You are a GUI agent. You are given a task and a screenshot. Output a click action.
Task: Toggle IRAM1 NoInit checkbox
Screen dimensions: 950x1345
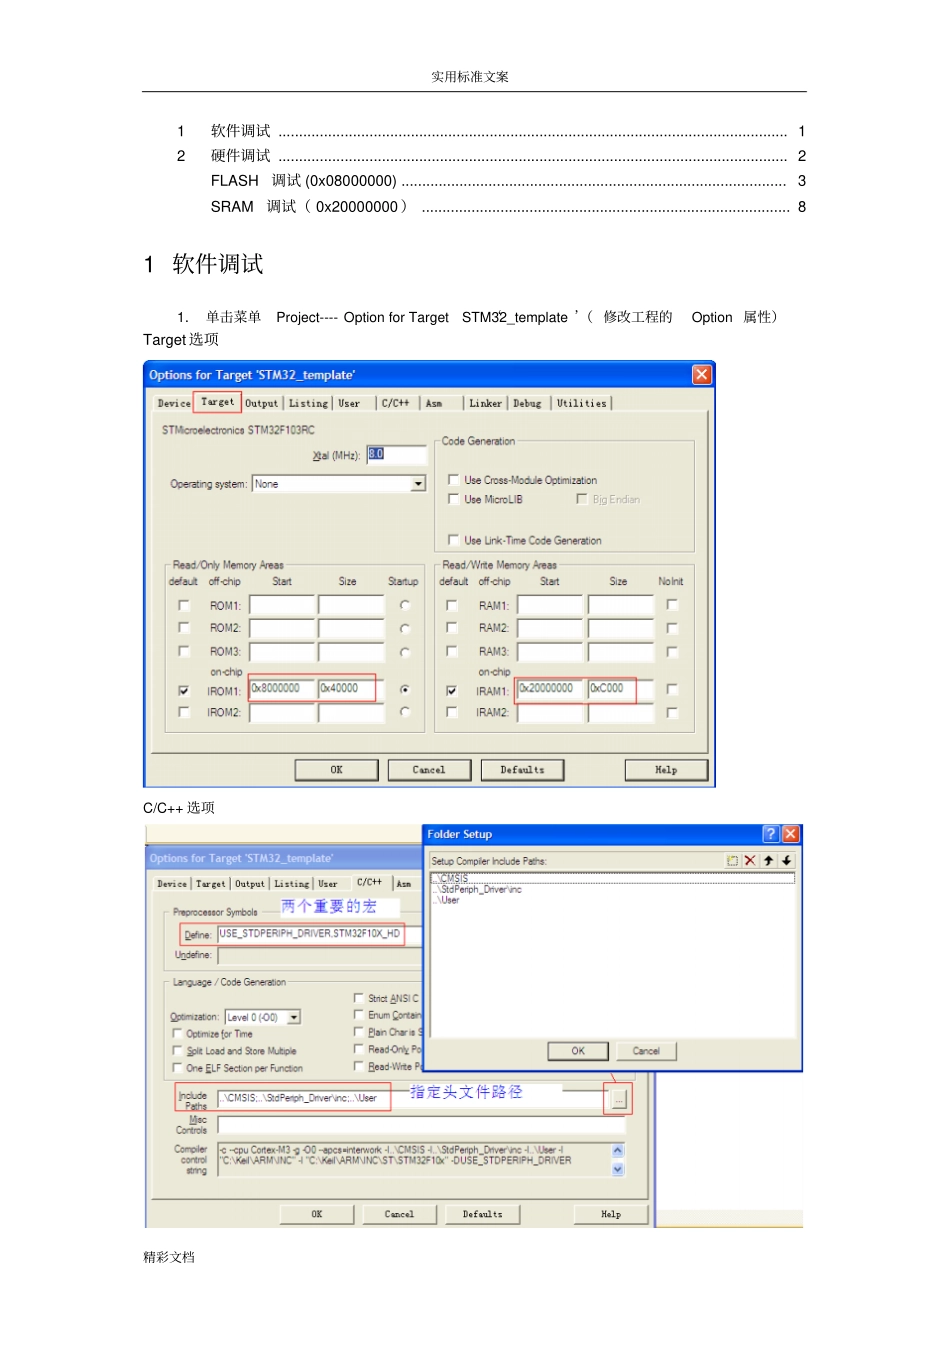(672, 689)
